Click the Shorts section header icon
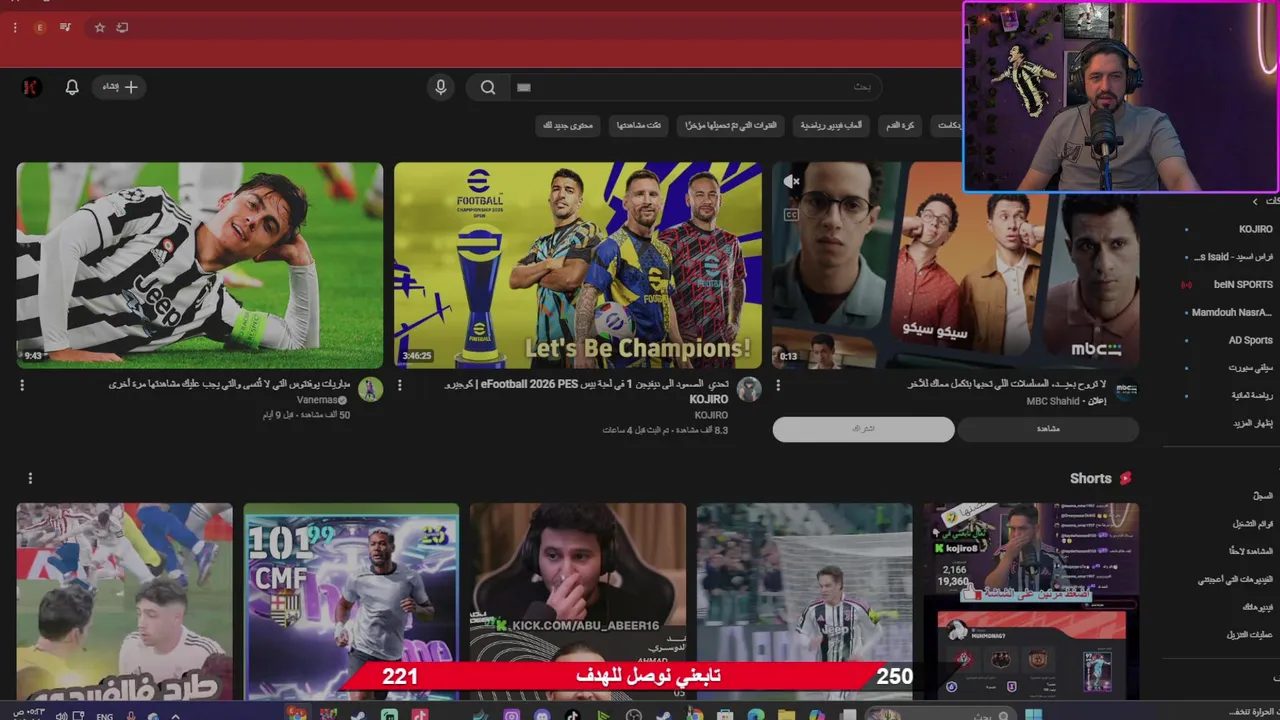Image resolution: width=1280 pixels, height=720 pixels. pos(1125,478)
